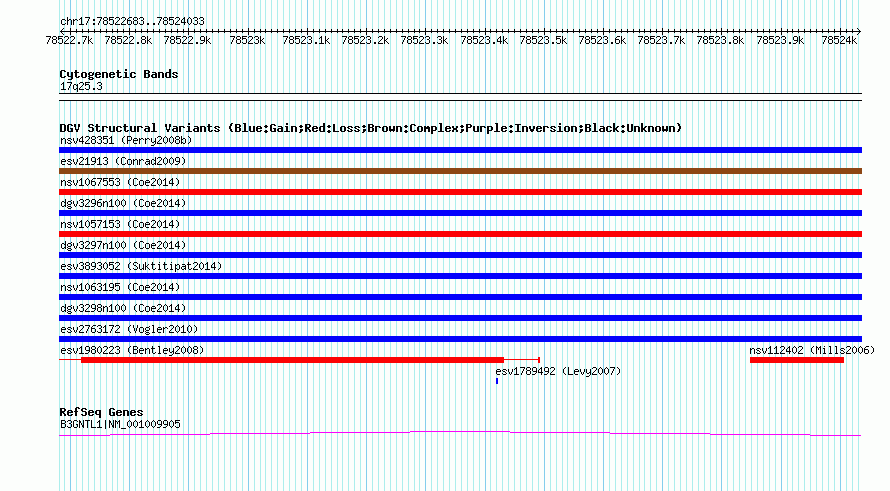Open the dgv3296n100 (Coe2014) blue bar
This screenshot has height=491, width=890.
460,213
